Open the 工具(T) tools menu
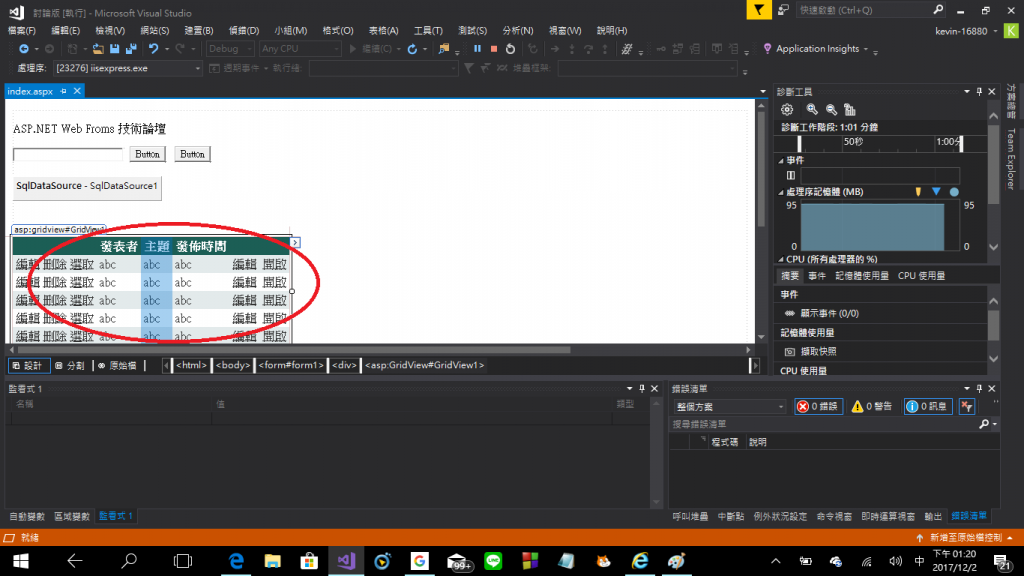Image resolution: width=1024 pixels, height=576 pixels. (x=428, y=31)
